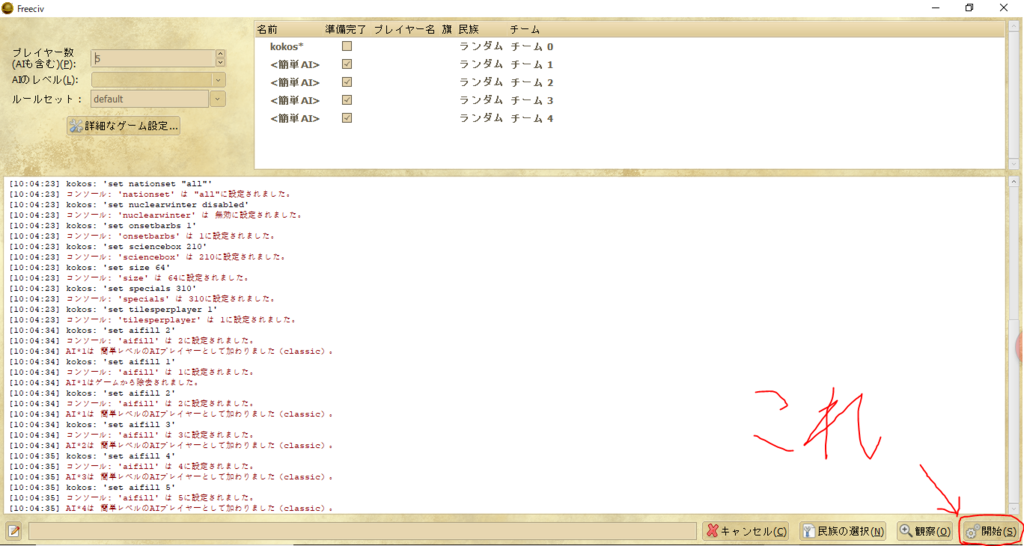Click the プレイヤー数 (AIも含む) label
The image size is (1024, 546).
(x=44, y=57)
